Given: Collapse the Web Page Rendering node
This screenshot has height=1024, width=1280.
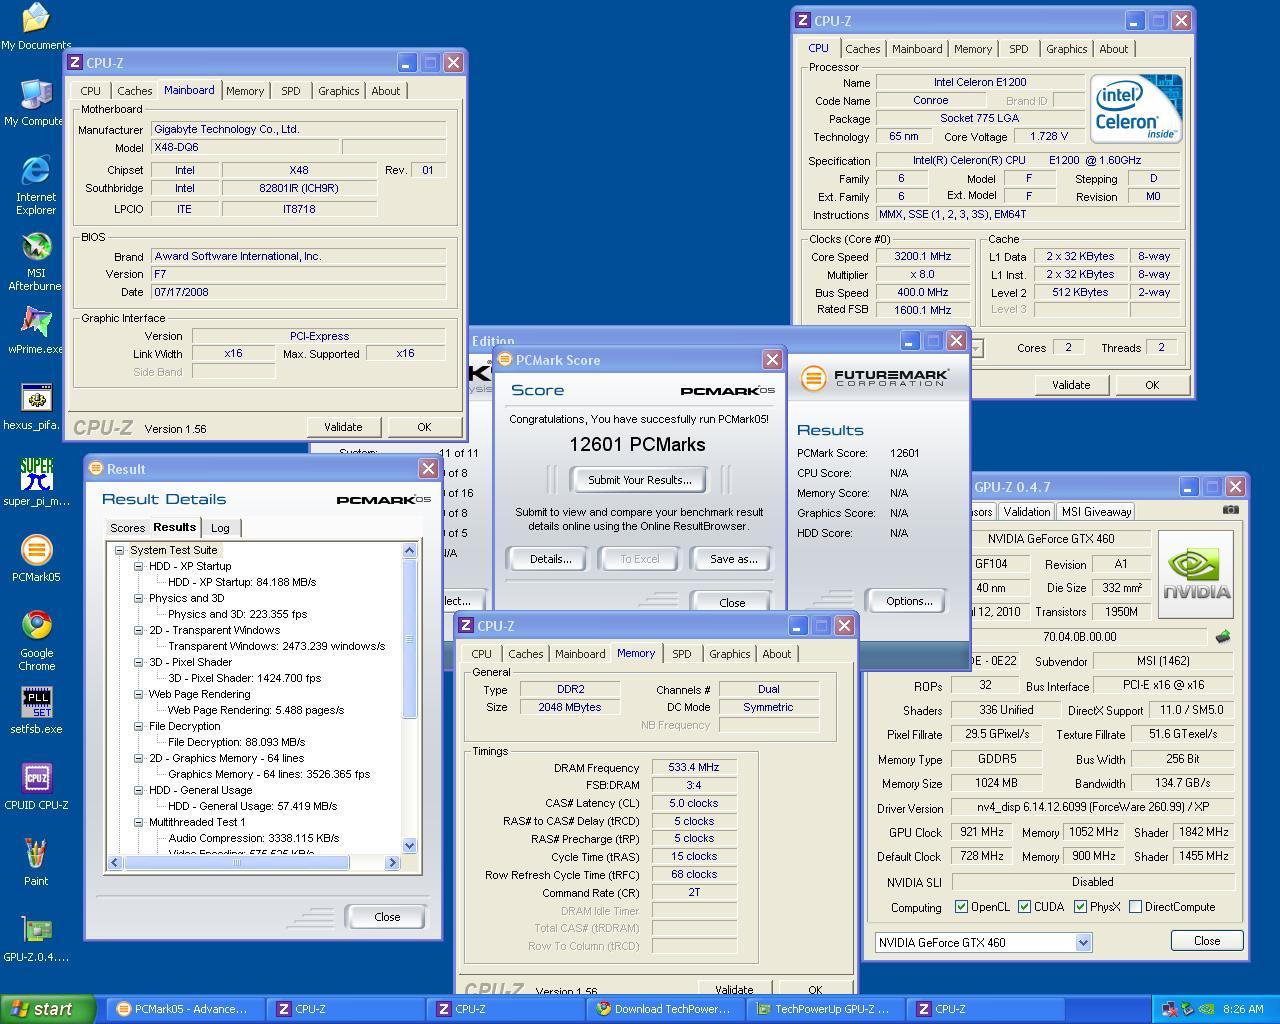Looking at the screenshot, I should pyautogui.click(x=138, y=694).
